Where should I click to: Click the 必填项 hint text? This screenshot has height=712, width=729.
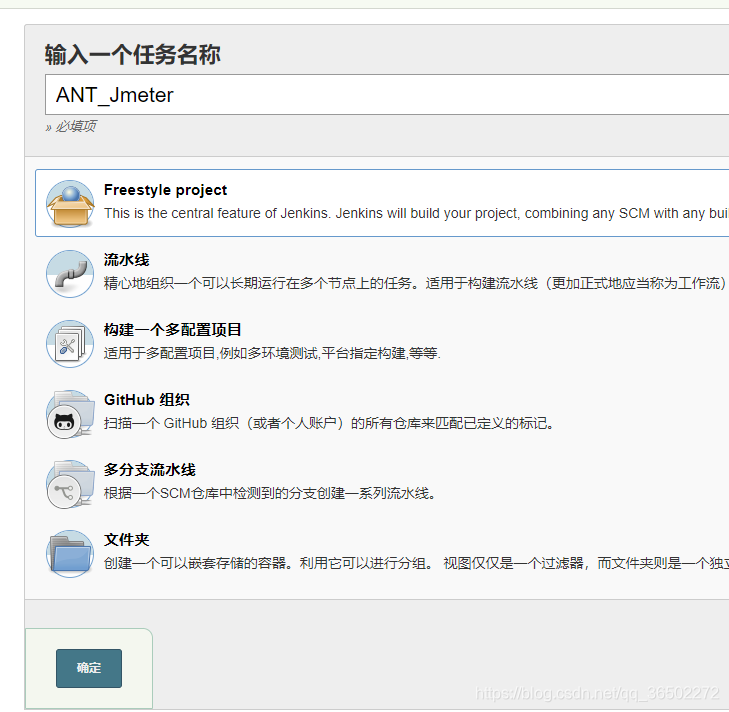click(71, 126)
